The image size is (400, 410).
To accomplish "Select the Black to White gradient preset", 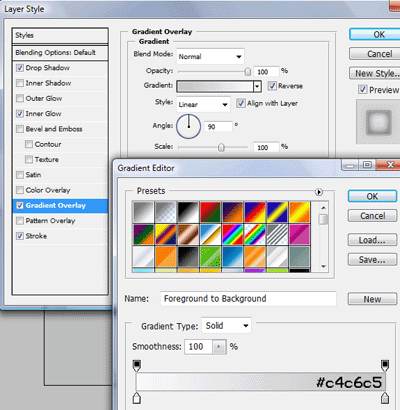I will point(188,212).
